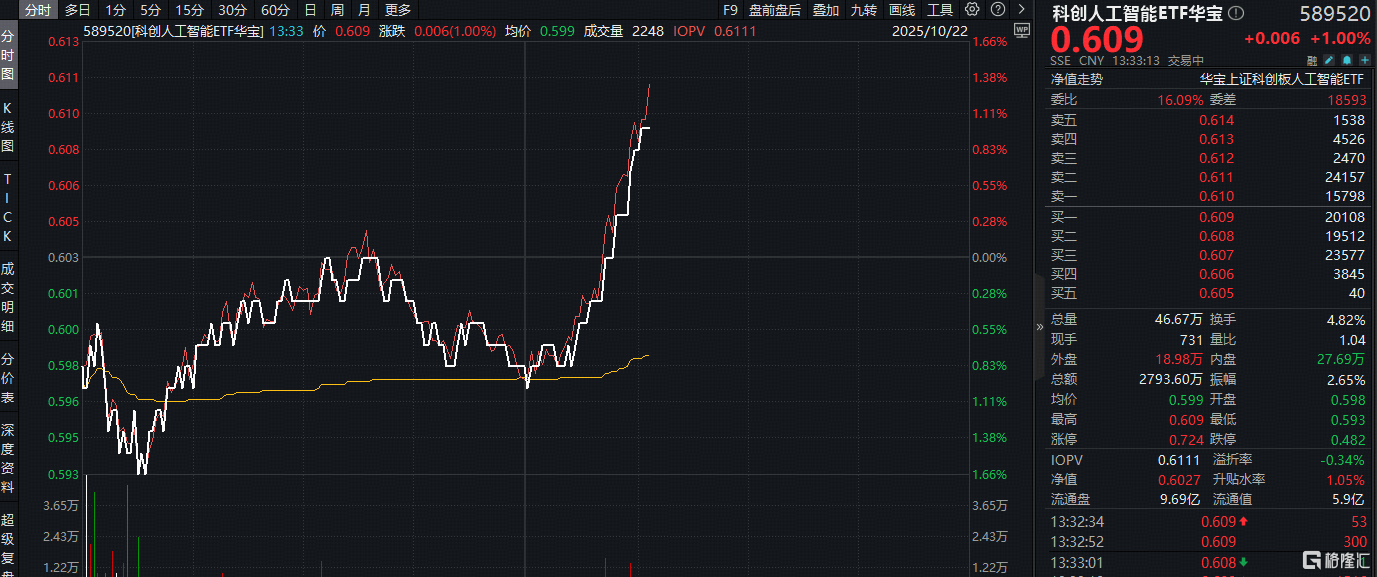Click the 净值走势 section header
The height and width of the screenshot is (577, 1377).
1076,79
